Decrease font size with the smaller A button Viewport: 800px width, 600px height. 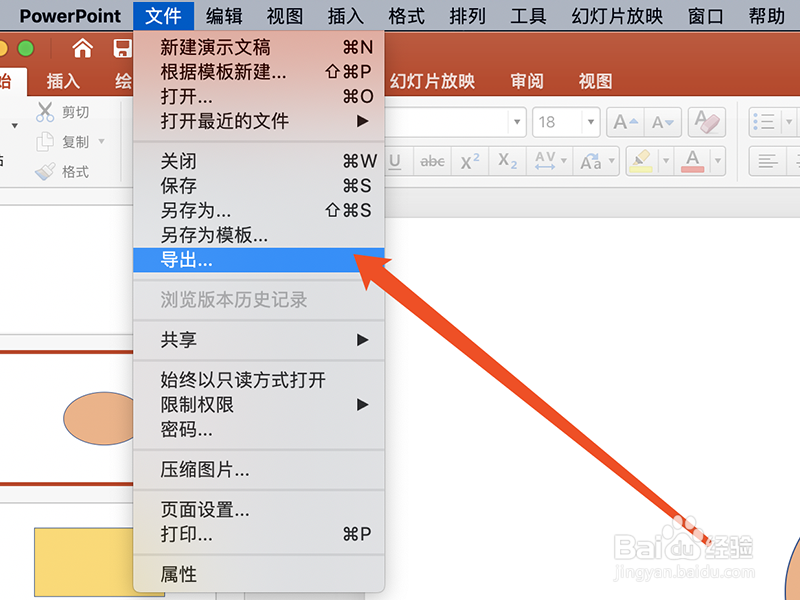click(x=663, y=122)
